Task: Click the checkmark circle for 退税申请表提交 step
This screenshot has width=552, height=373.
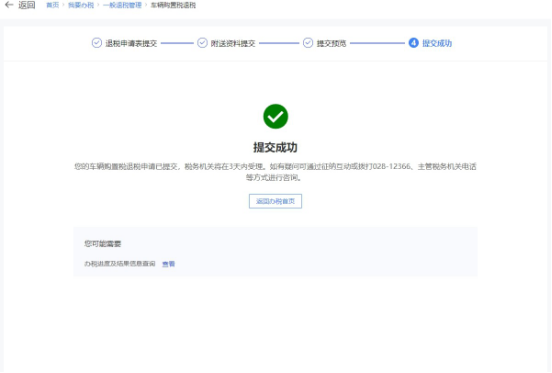Action: [x=97, y=43]
